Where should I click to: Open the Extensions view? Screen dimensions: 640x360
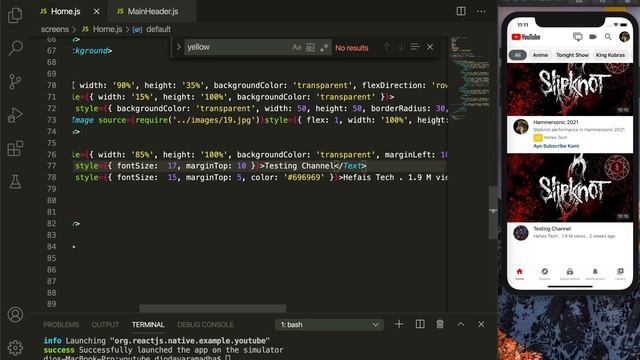(x=15, y=149)
